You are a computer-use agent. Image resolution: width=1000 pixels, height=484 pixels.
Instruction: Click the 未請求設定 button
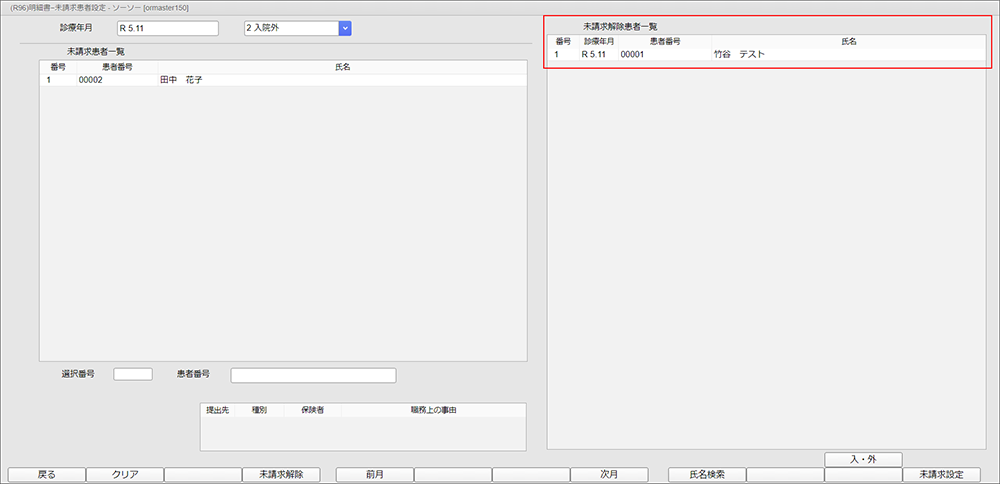(x=941, y=475)
